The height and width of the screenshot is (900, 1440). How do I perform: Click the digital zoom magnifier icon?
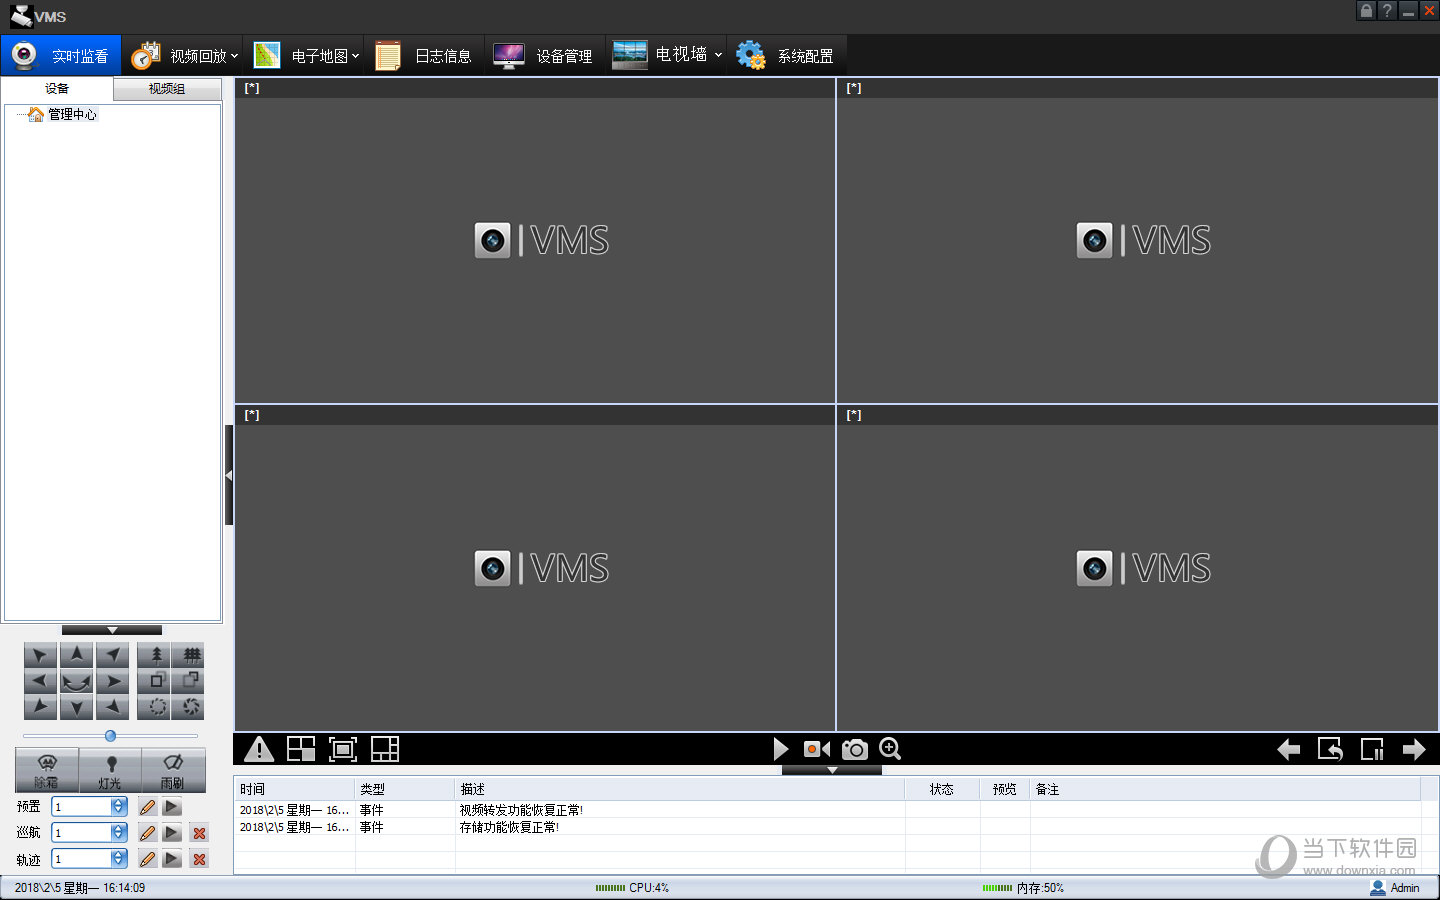[890, 748]
